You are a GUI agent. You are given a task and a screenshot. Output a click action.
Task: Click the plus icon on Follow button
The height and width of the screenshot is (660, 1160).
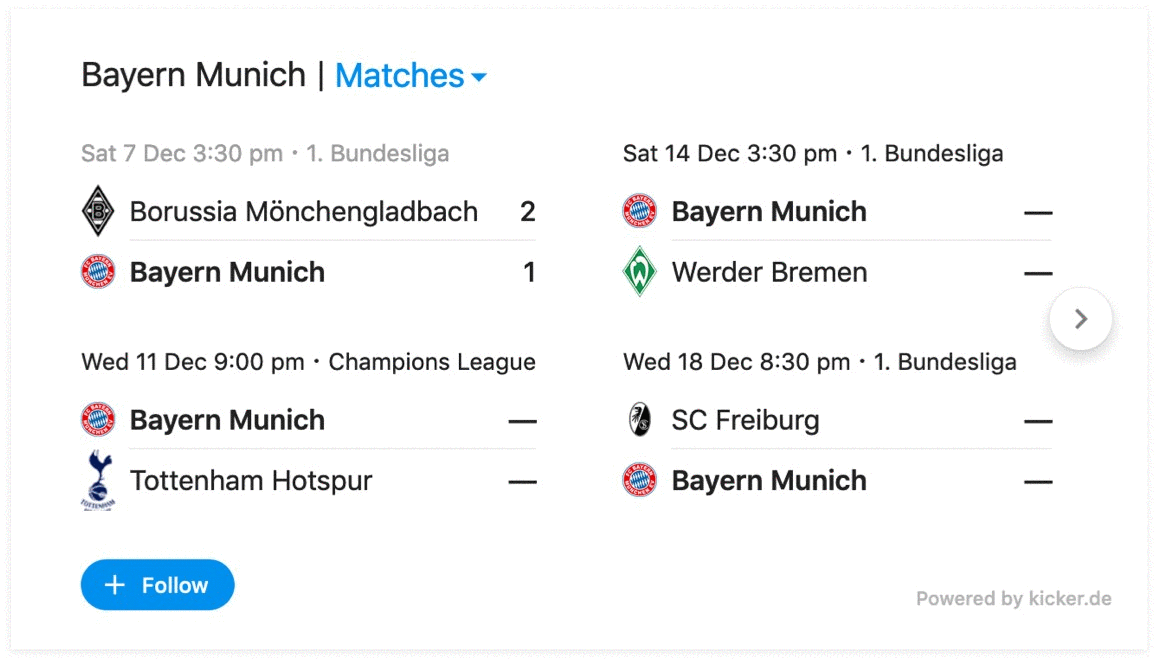tap(115, 585)
